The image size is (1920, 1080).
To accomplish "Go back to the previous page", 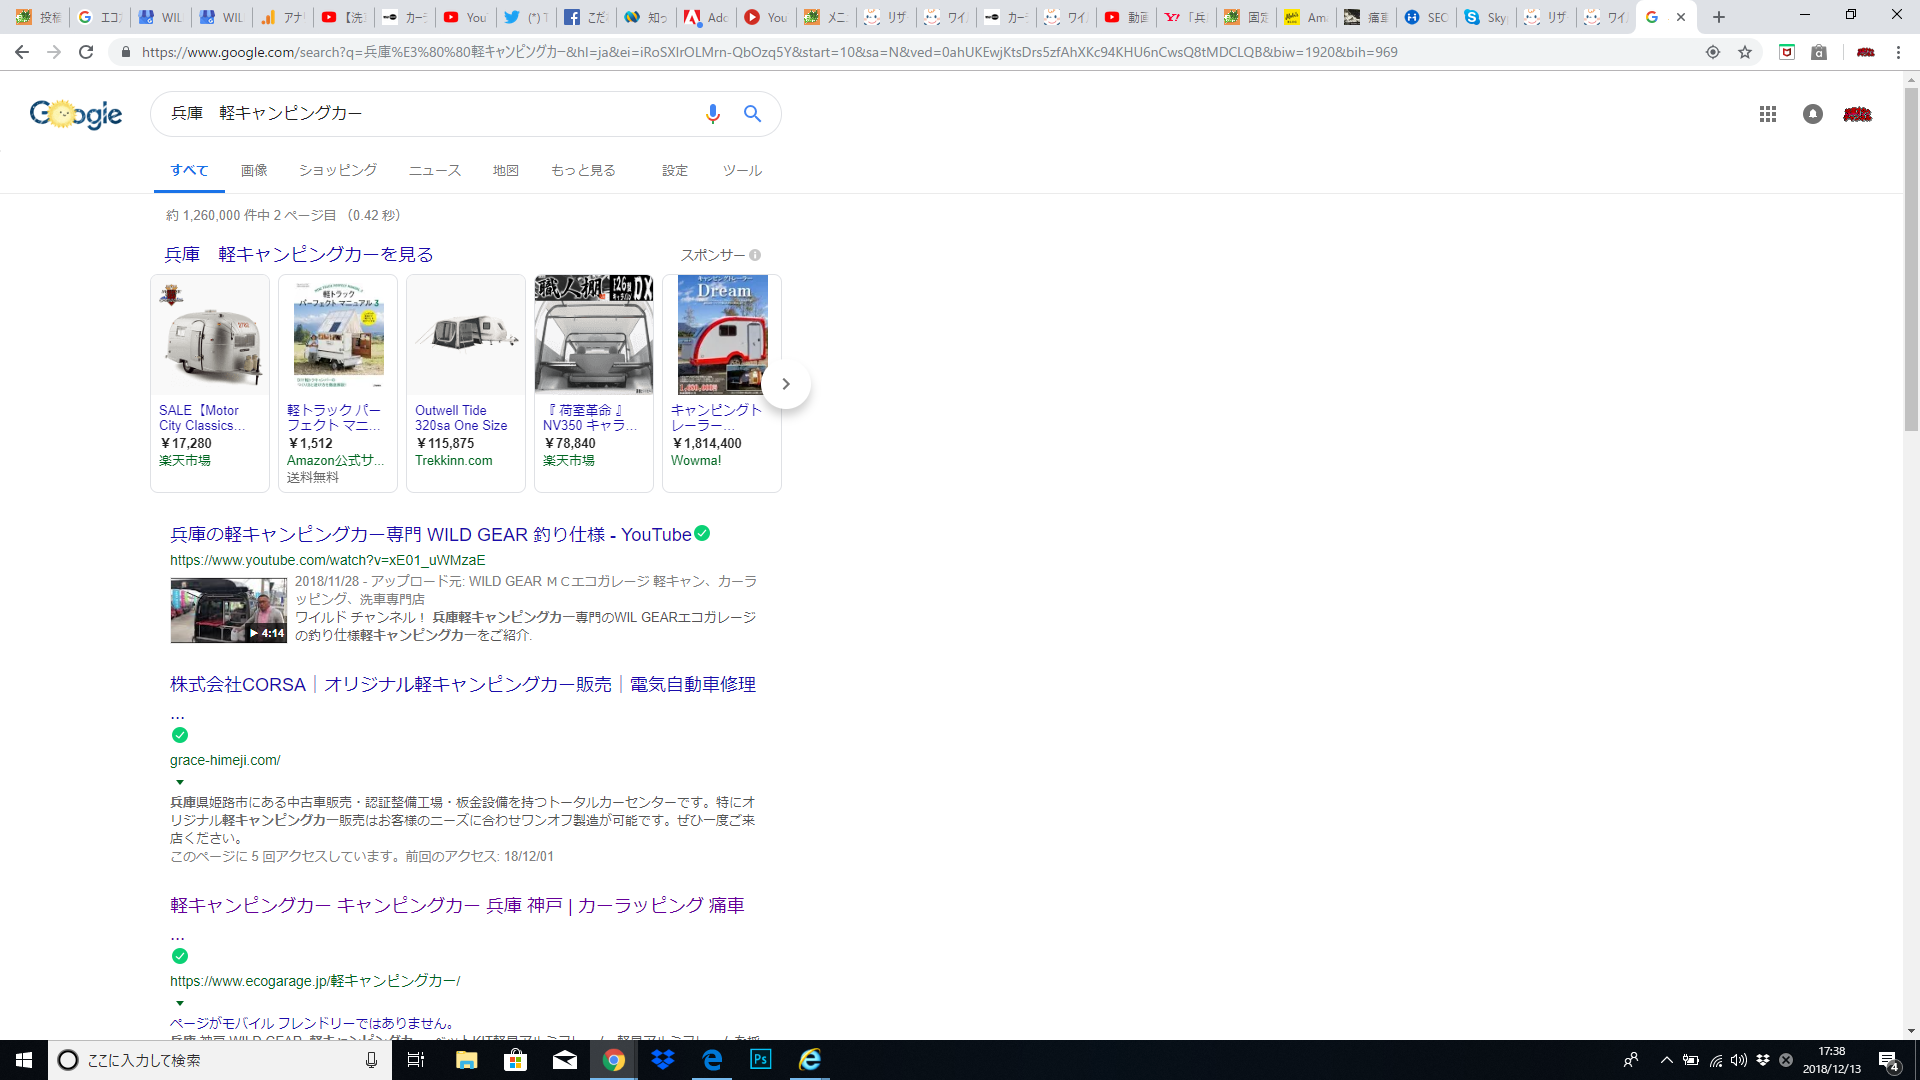I will point(22,52).
